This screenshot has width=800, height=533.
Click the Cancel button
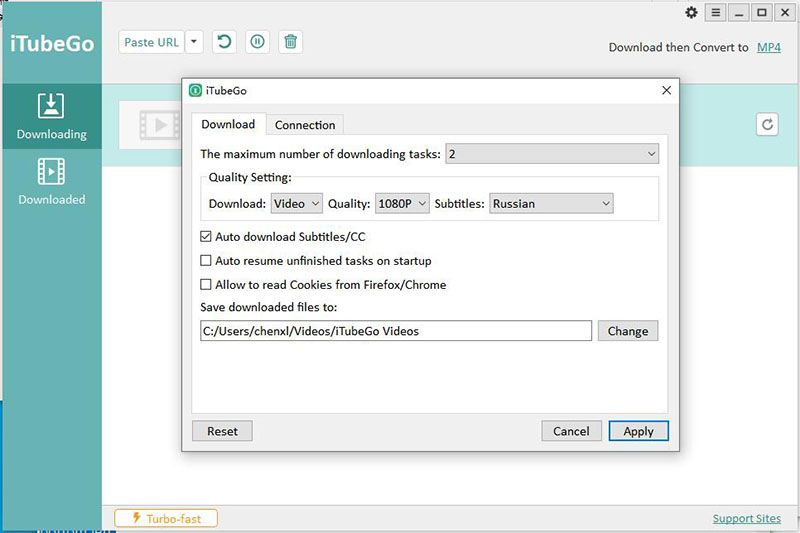pos(571,431)
